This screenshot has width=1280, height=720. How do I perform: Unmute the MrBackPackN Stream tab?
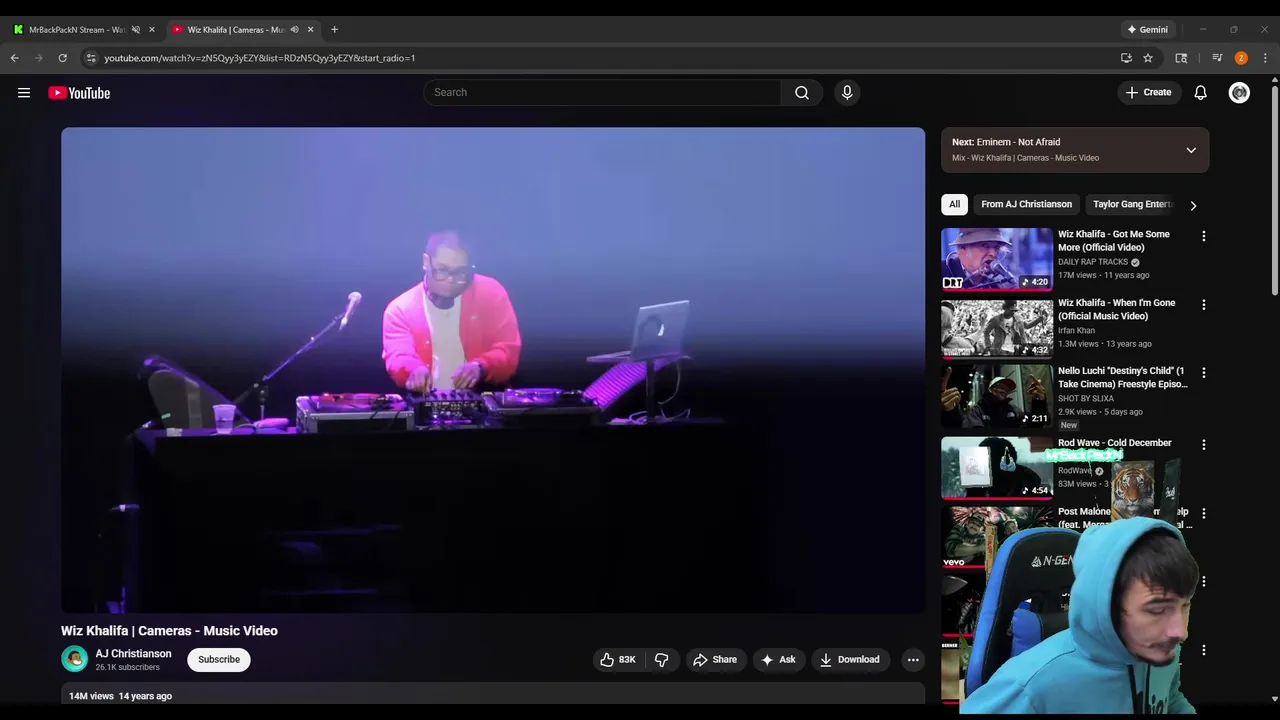[136, 29]
